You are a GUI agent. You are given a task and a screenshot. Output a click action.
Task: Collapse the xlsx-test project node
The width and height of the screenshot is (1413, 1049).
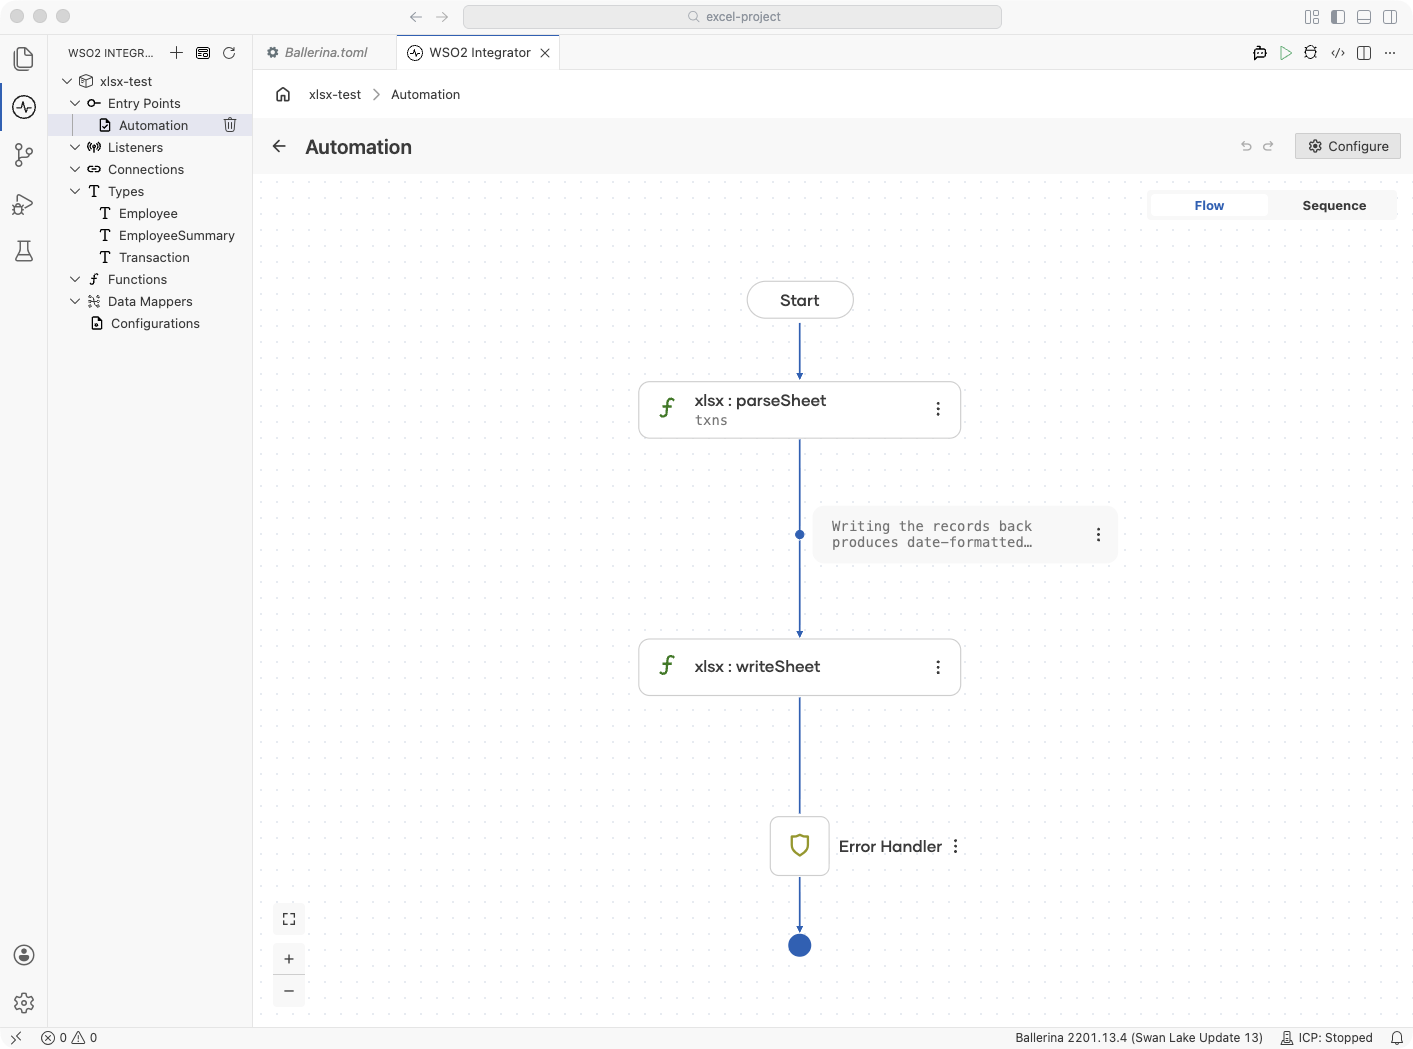[67, 81]
